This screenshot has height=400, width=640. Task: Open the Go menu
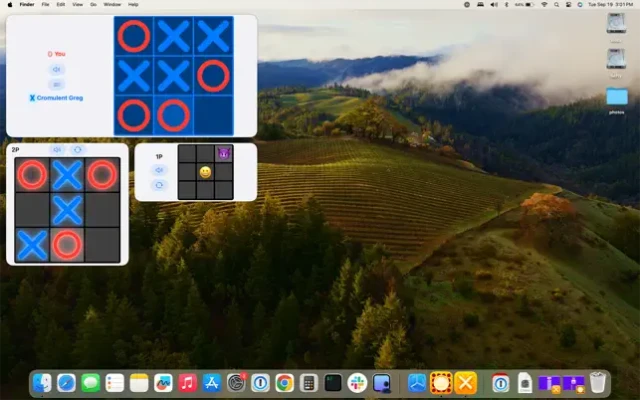(x=91, y=5)
